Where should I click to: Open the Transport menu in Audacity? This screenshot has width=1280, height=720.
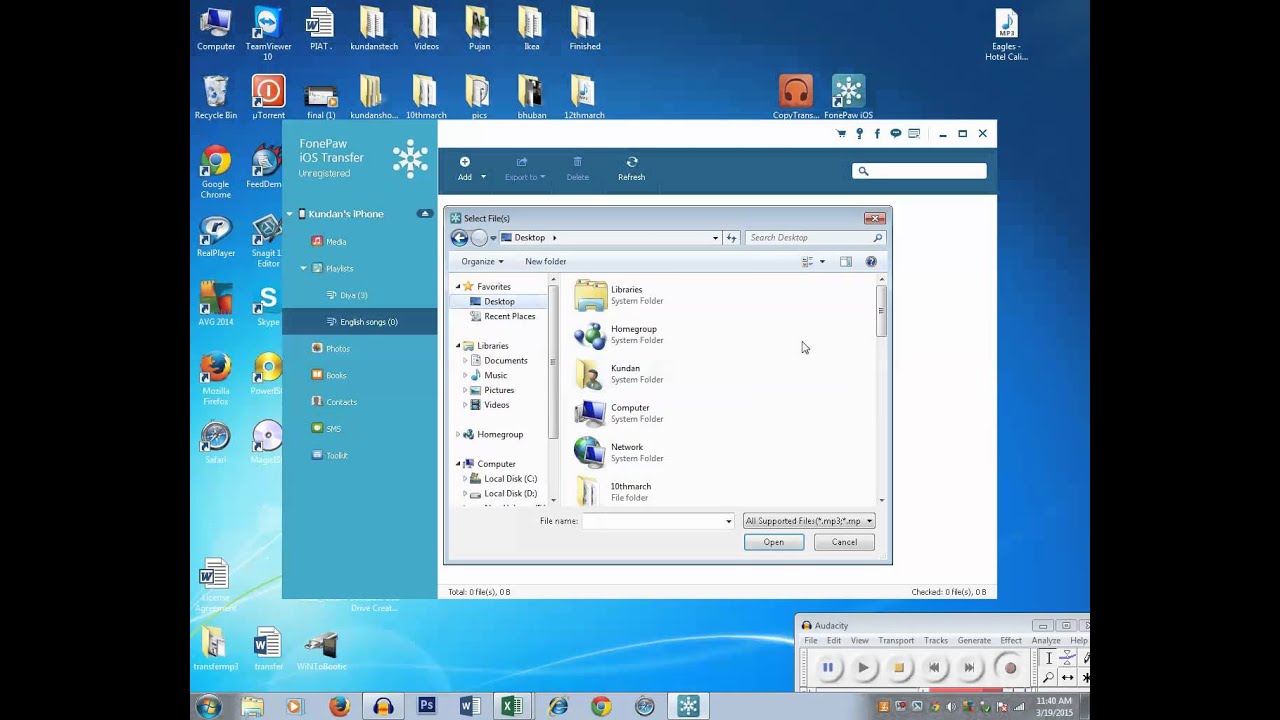pos(896,641)
